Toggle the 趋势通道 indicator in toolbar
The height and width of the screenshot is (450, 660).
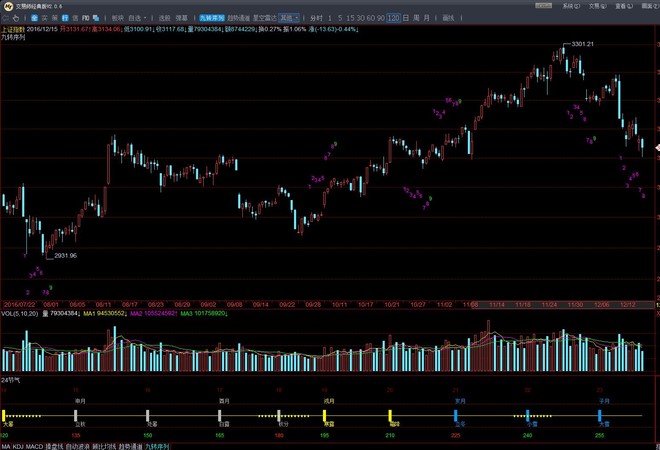(x=239, y=18)
